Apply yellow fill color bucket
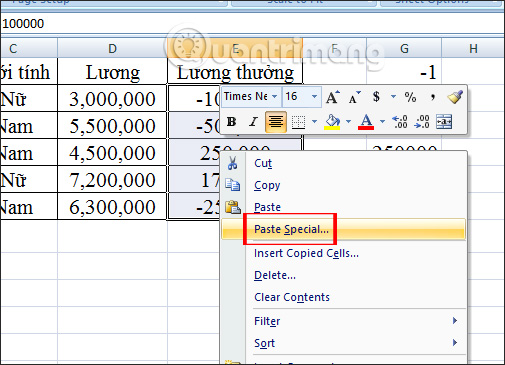Image resolution: width=505 pixels, height=365 pixels. click(332, 122)
